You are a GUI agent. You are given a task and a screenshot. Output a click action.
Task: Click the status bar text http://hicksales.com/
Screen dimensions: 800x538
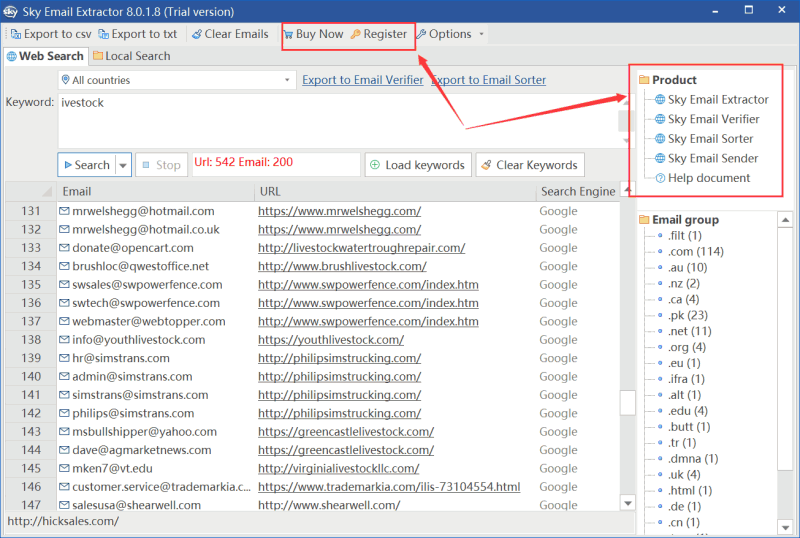(x=63, y=521)
